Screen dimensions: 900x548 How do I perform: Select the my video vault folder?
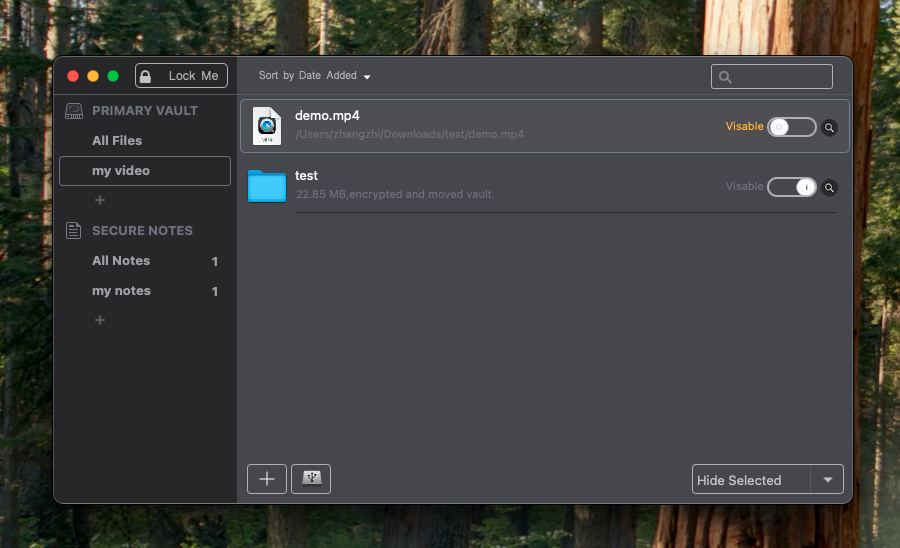click(145, 171)
